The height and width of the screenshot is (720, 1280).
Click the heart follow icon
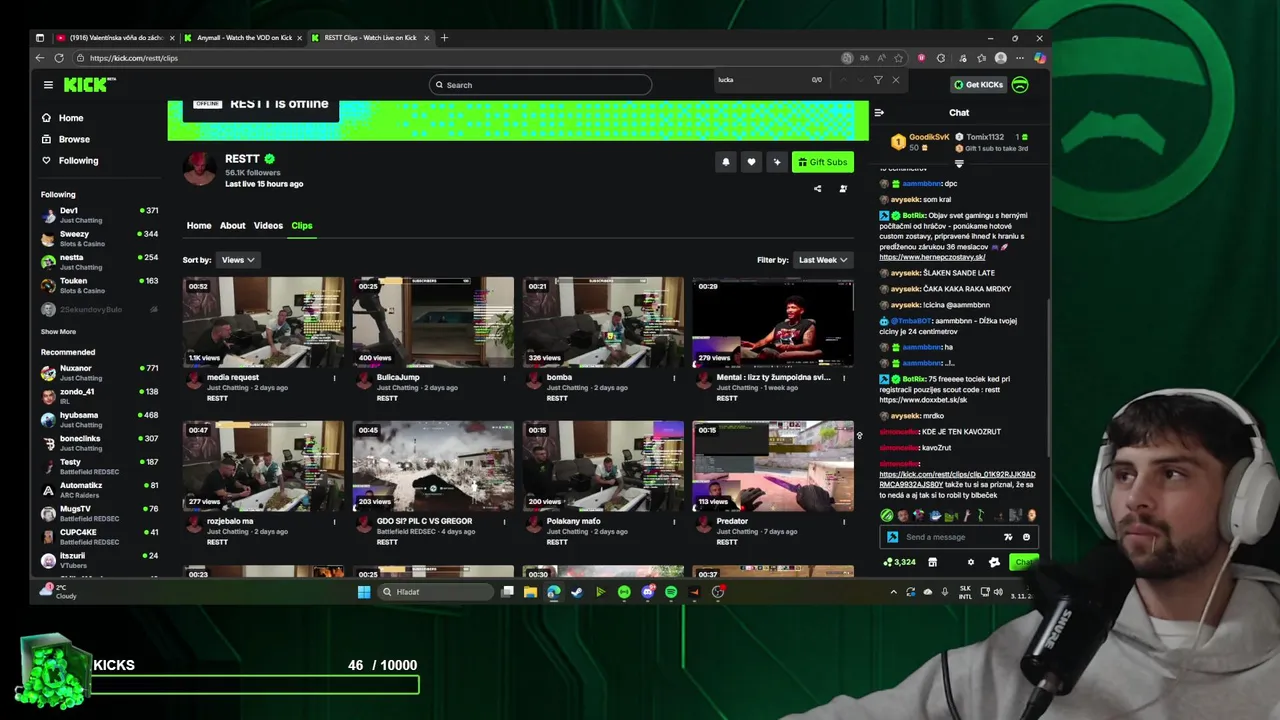coord(751,162)
